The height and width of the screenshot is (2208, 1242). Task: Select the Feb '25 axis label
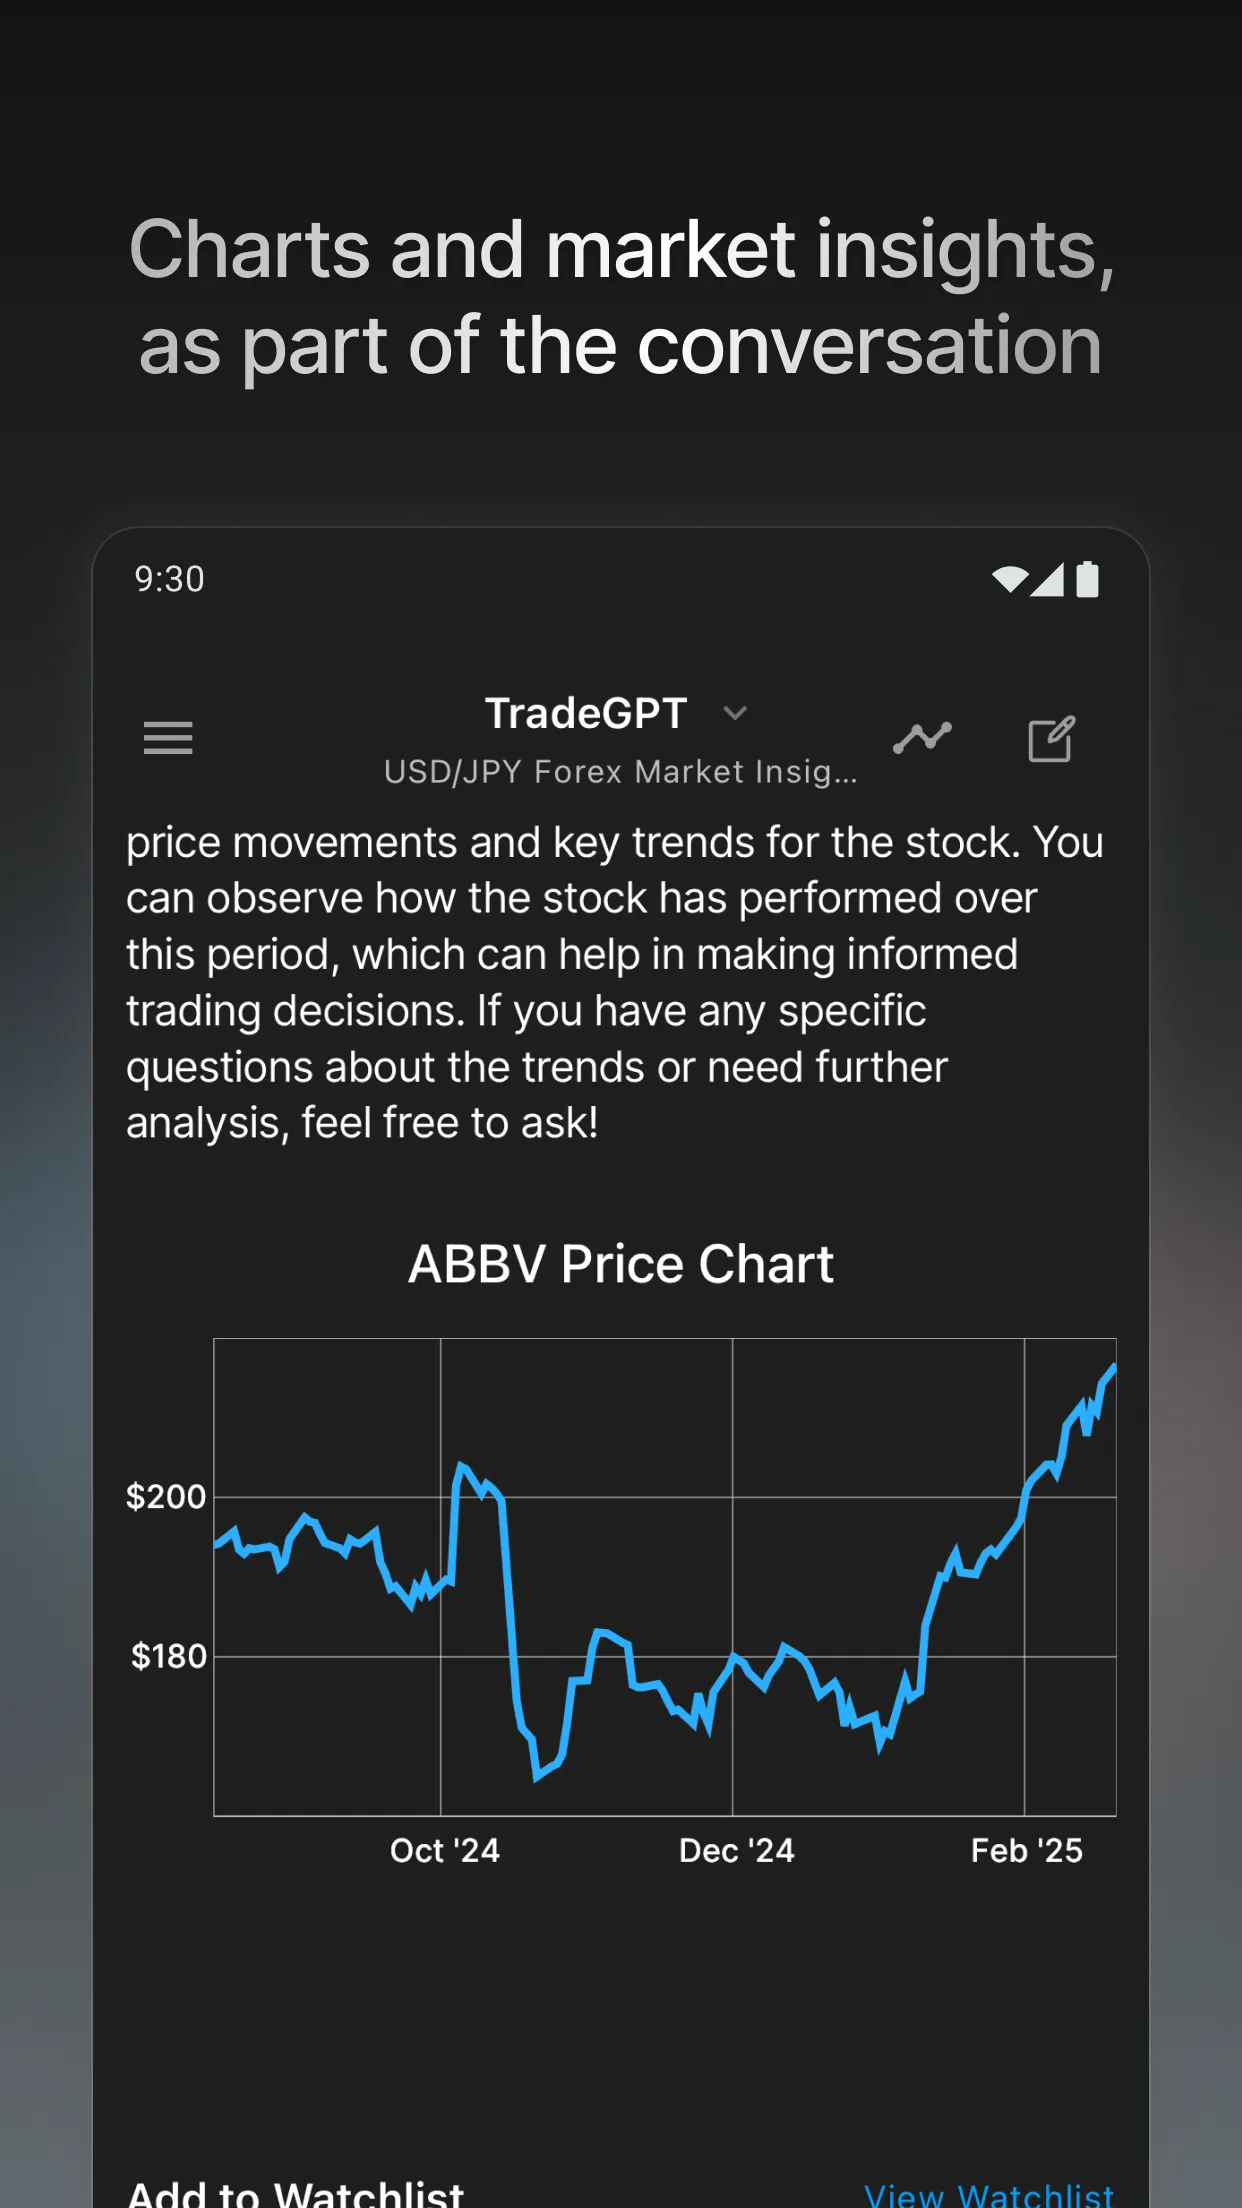[1026, 1850]
